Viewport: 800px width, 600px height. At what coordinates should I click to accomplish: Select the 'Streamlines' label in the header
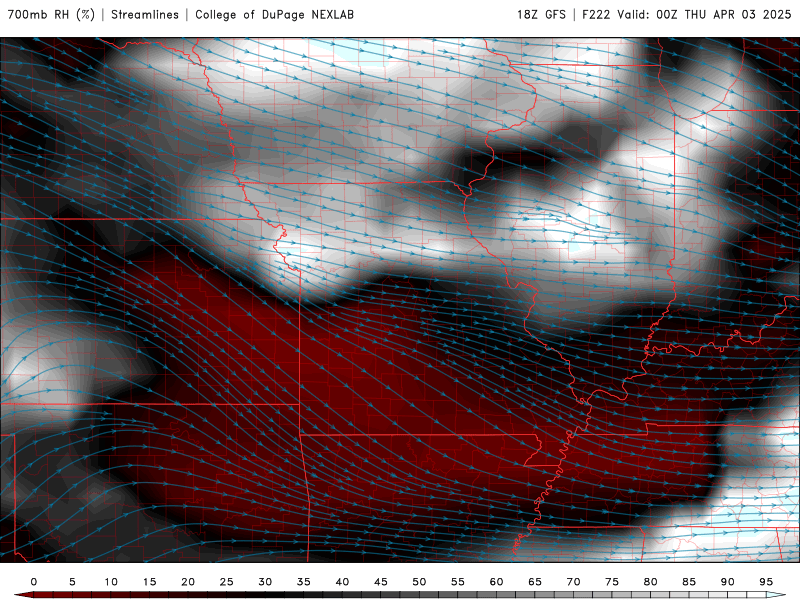[145, 14]
